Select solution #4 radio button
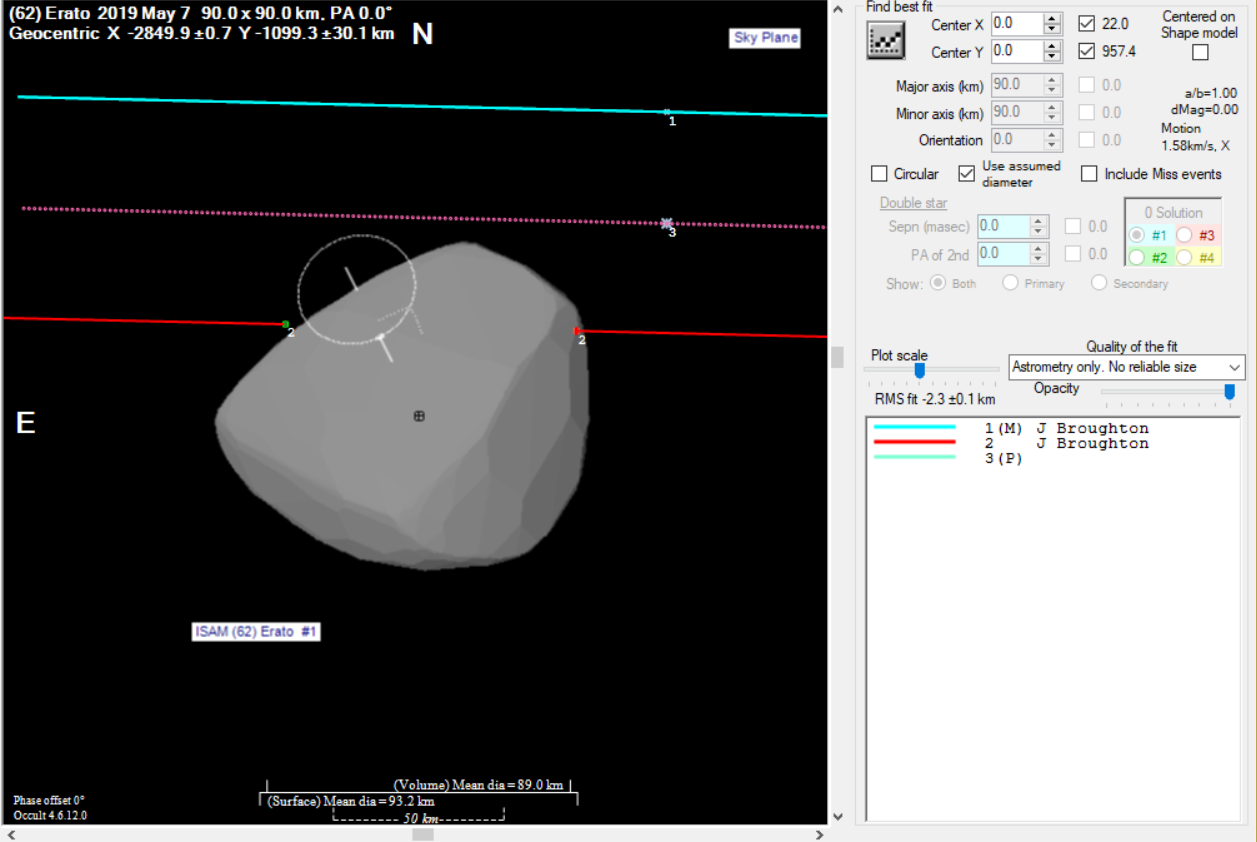The height and width of the screenshot is (842, 1257). coord(1184,257)
